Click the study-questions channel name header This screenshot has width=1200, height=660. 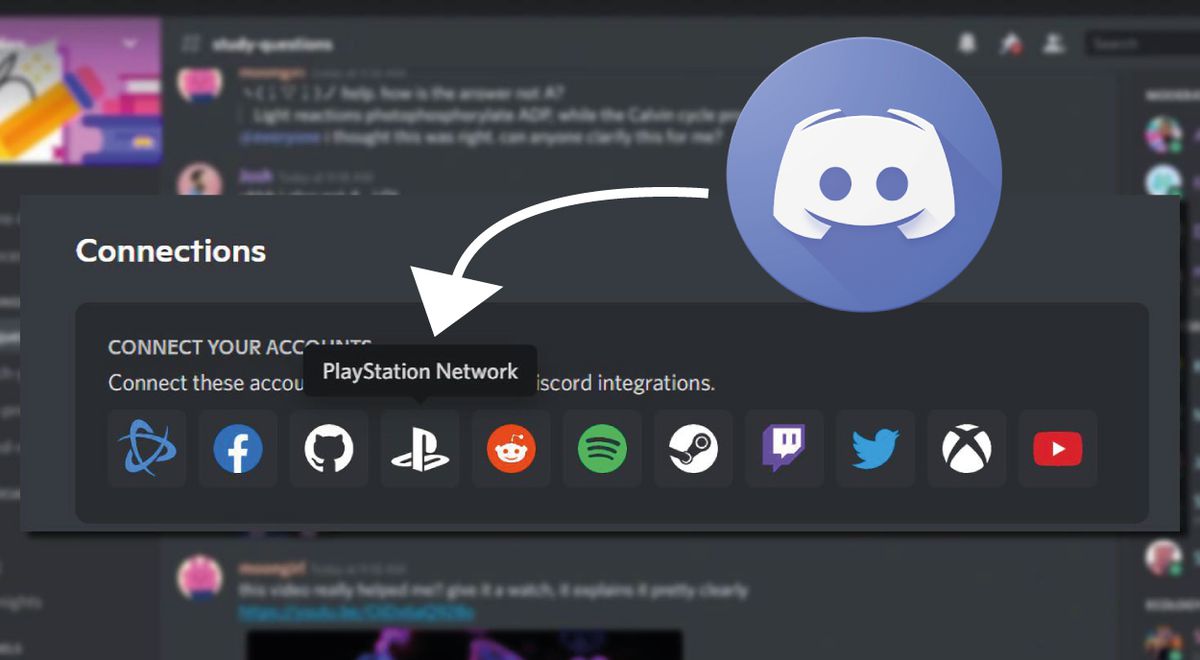[271, 44]
